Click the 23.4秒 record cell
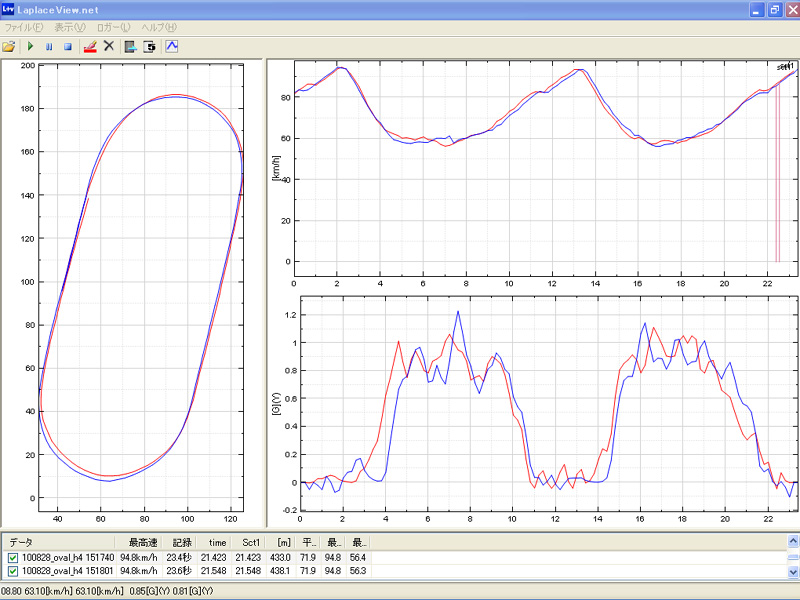800x600 pixels. click(179, 558)
